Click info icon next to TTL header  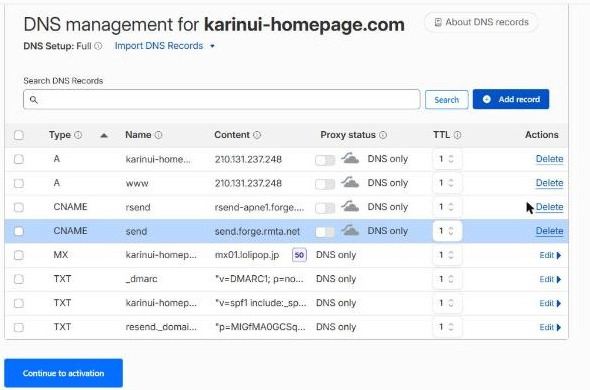coord(457,135)
